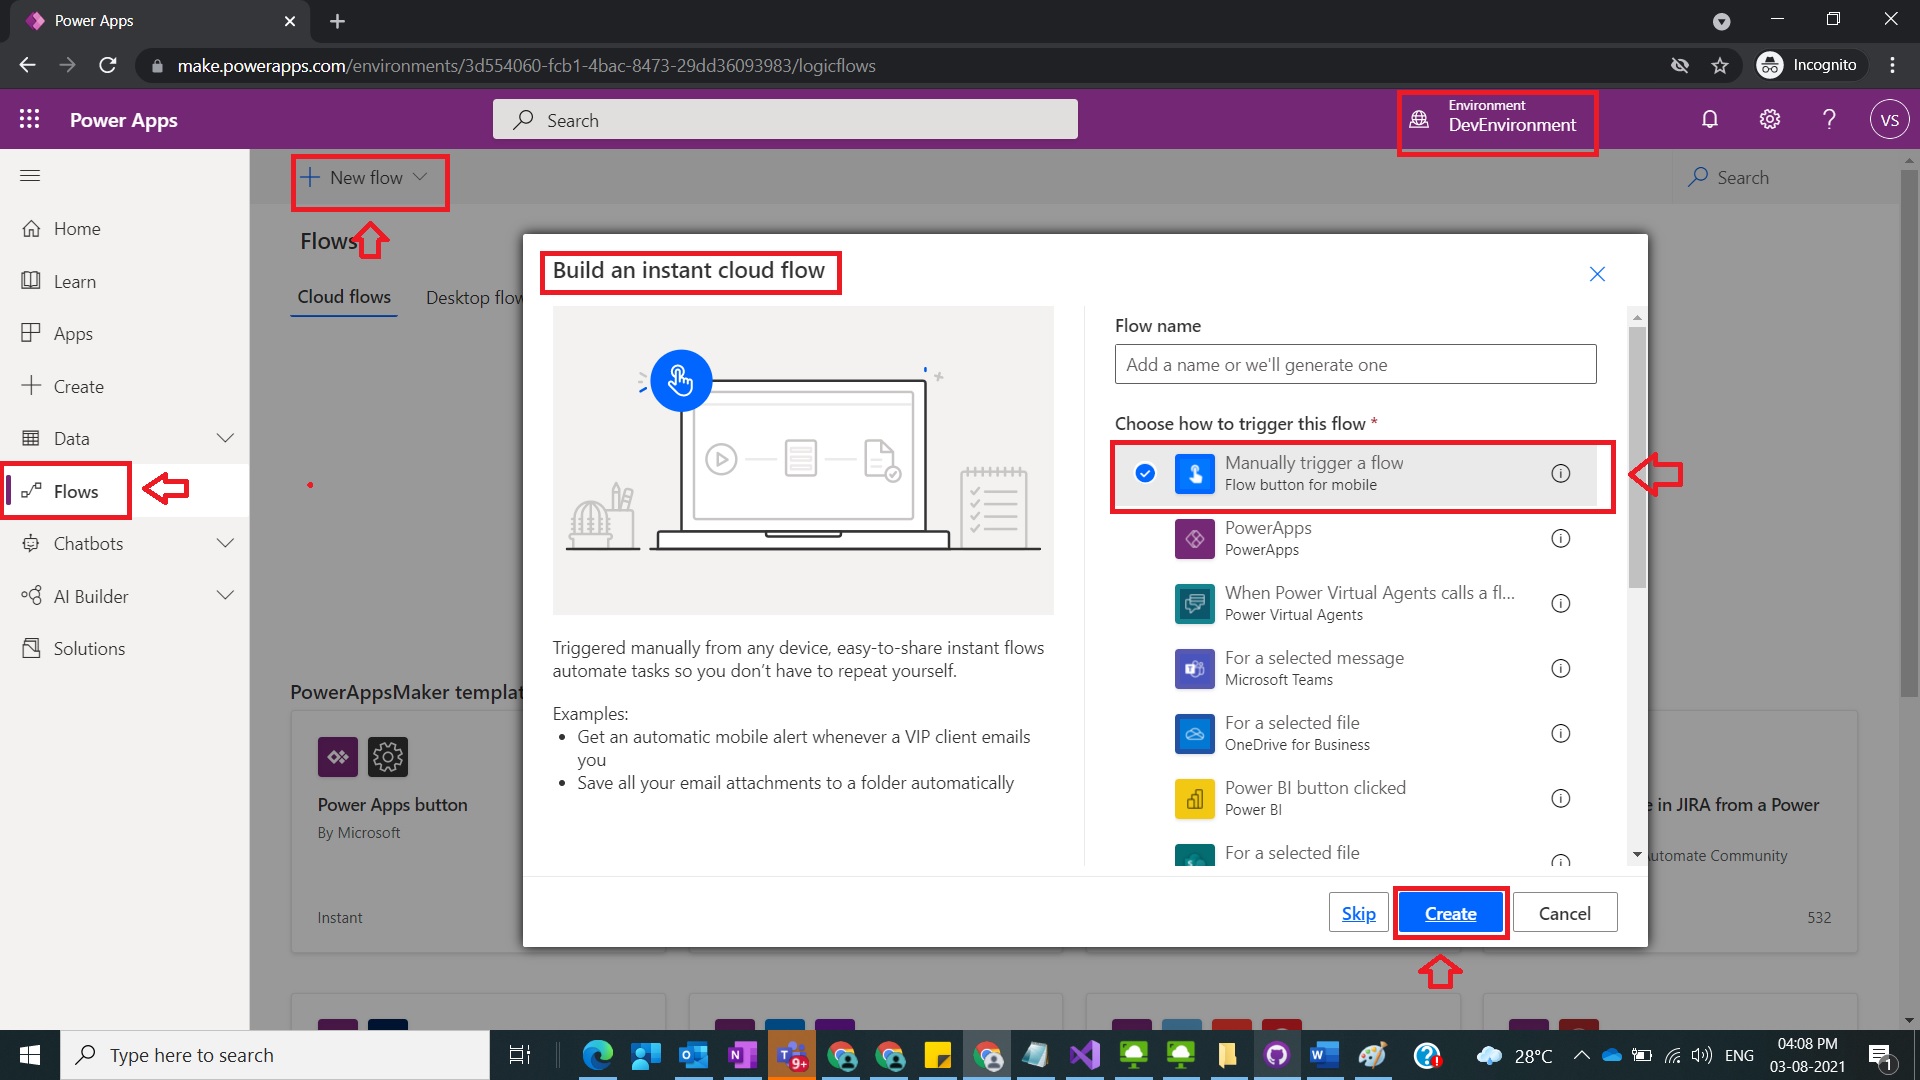Open the Help question mark menu
The width and height of the screenshot is (1920, 1080).
1829,119
